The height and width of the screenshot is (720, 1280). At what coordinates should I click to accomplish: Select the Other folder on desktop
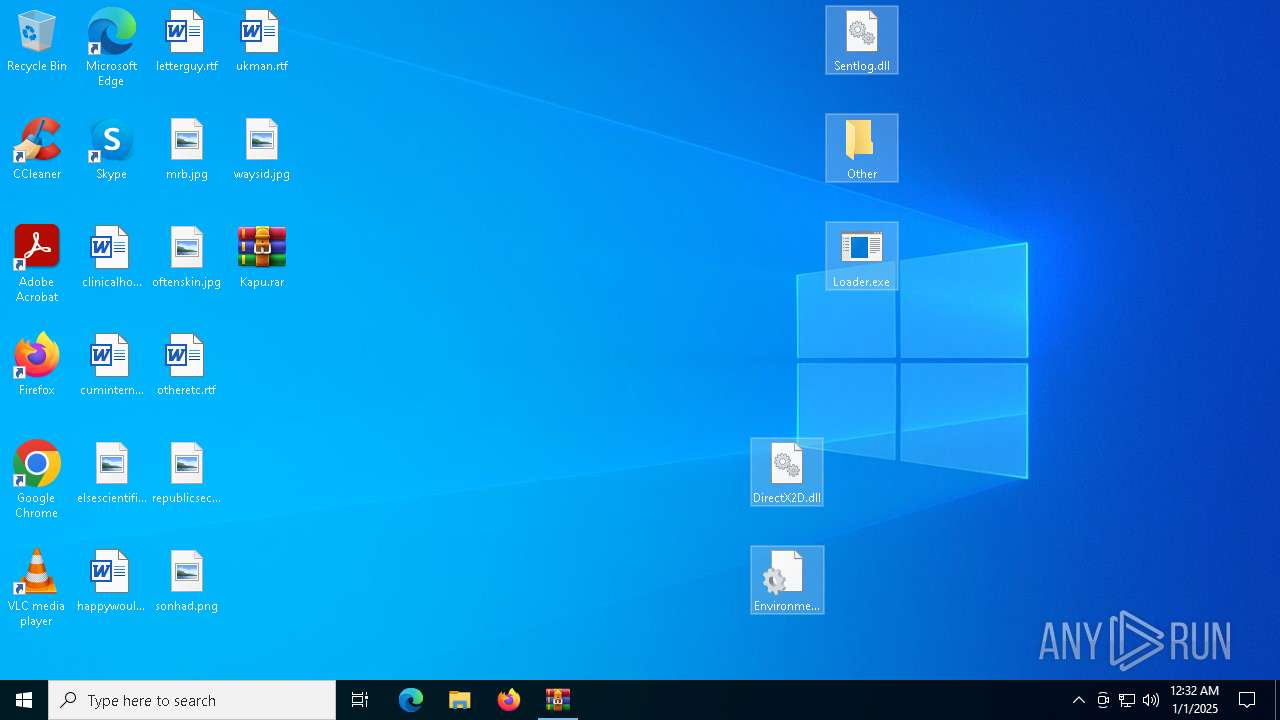point(862,148)
